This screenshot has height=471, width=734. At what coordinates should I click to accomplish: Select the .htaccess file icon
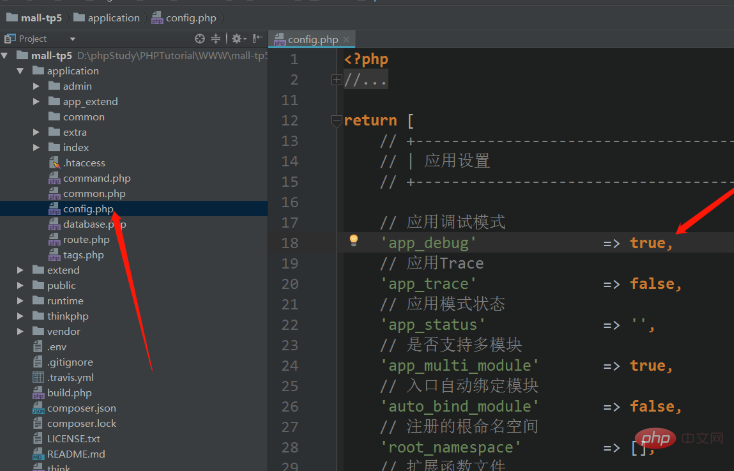pyautogui.click(x=54, y=163)
